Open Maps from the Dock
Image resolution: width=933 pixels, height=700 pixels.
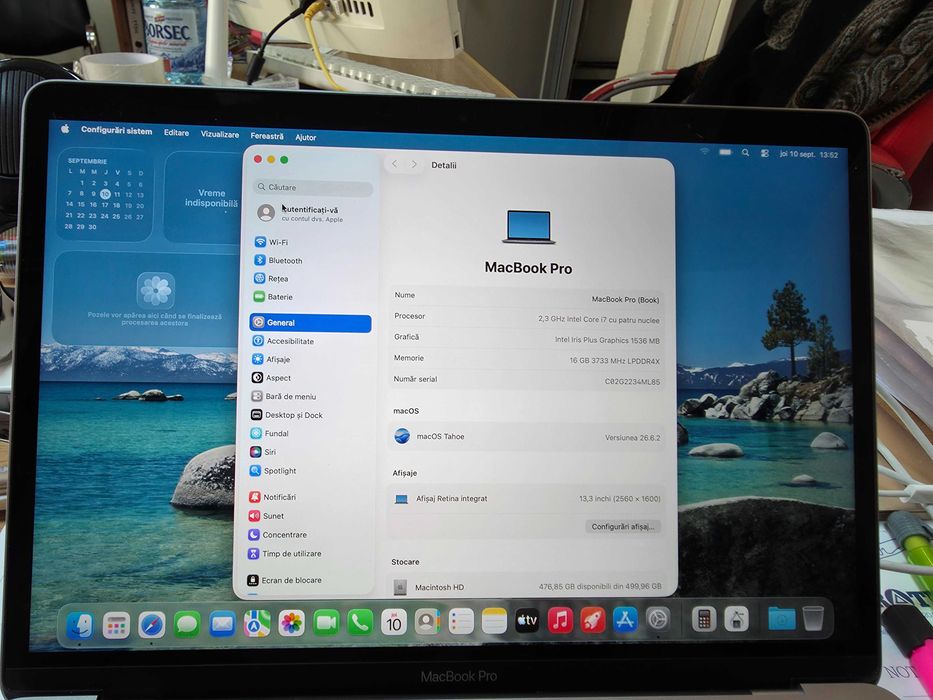pyautogui.click(x=257, y=624)
